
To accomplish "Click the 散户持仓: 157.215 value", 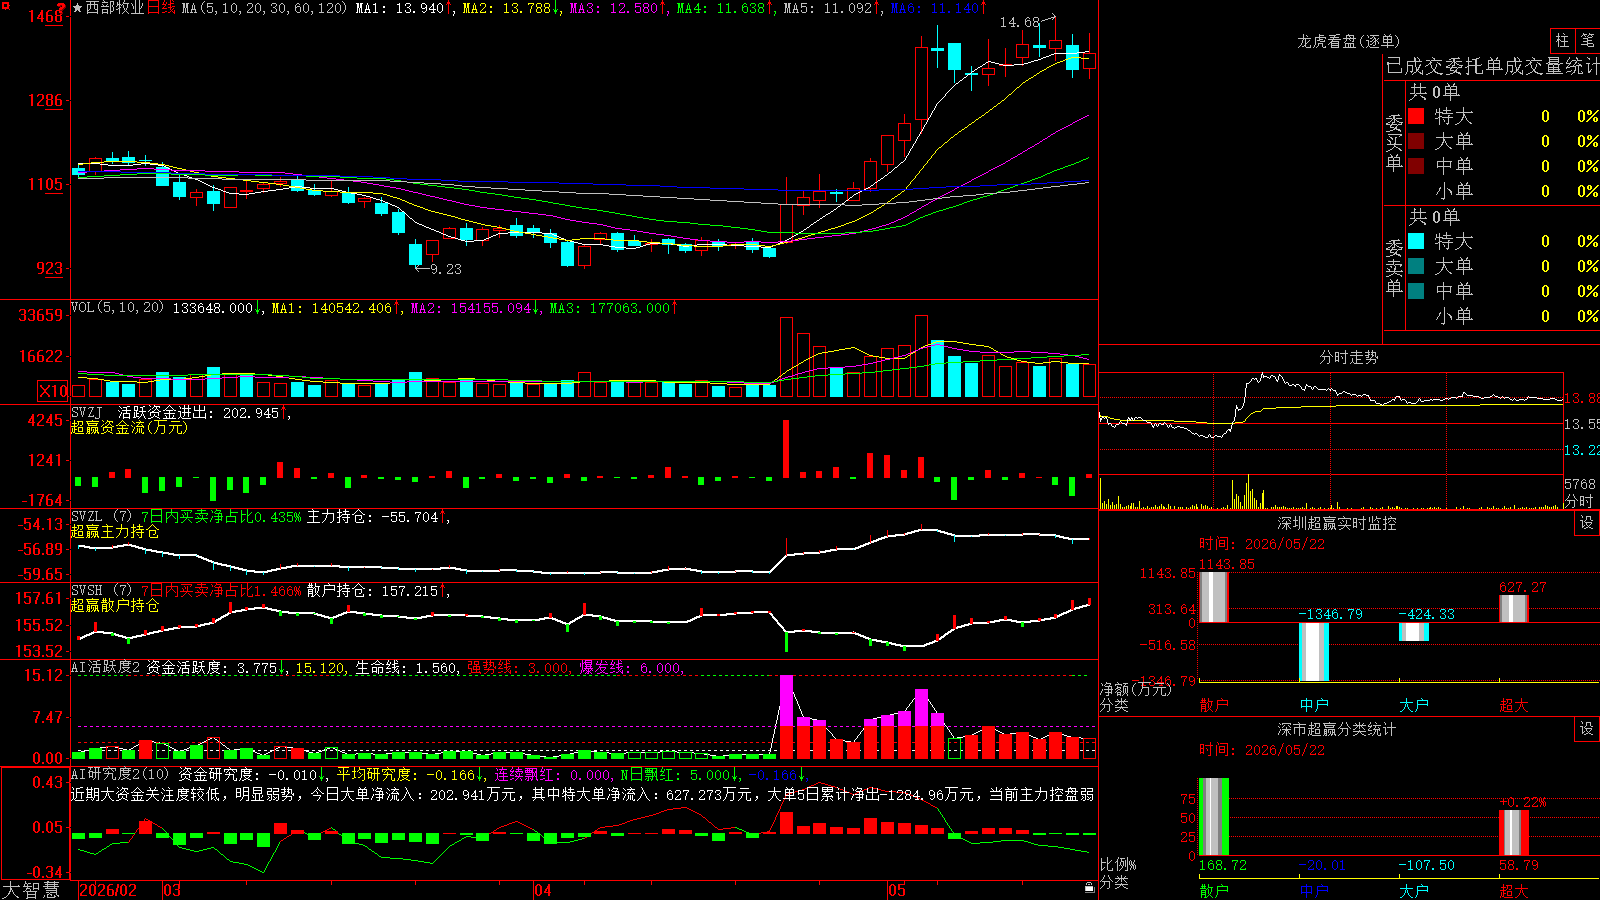I will (373, 591).
